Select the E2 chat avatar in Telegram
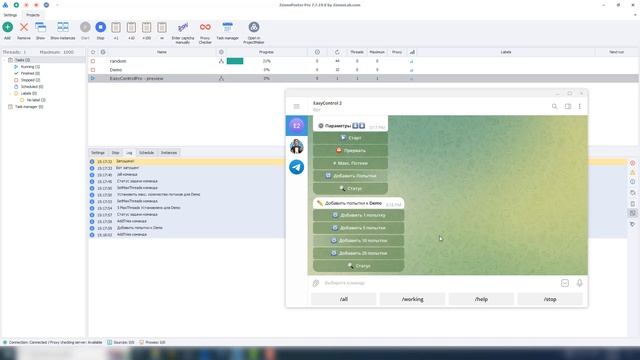 click(x=297, y=126)
